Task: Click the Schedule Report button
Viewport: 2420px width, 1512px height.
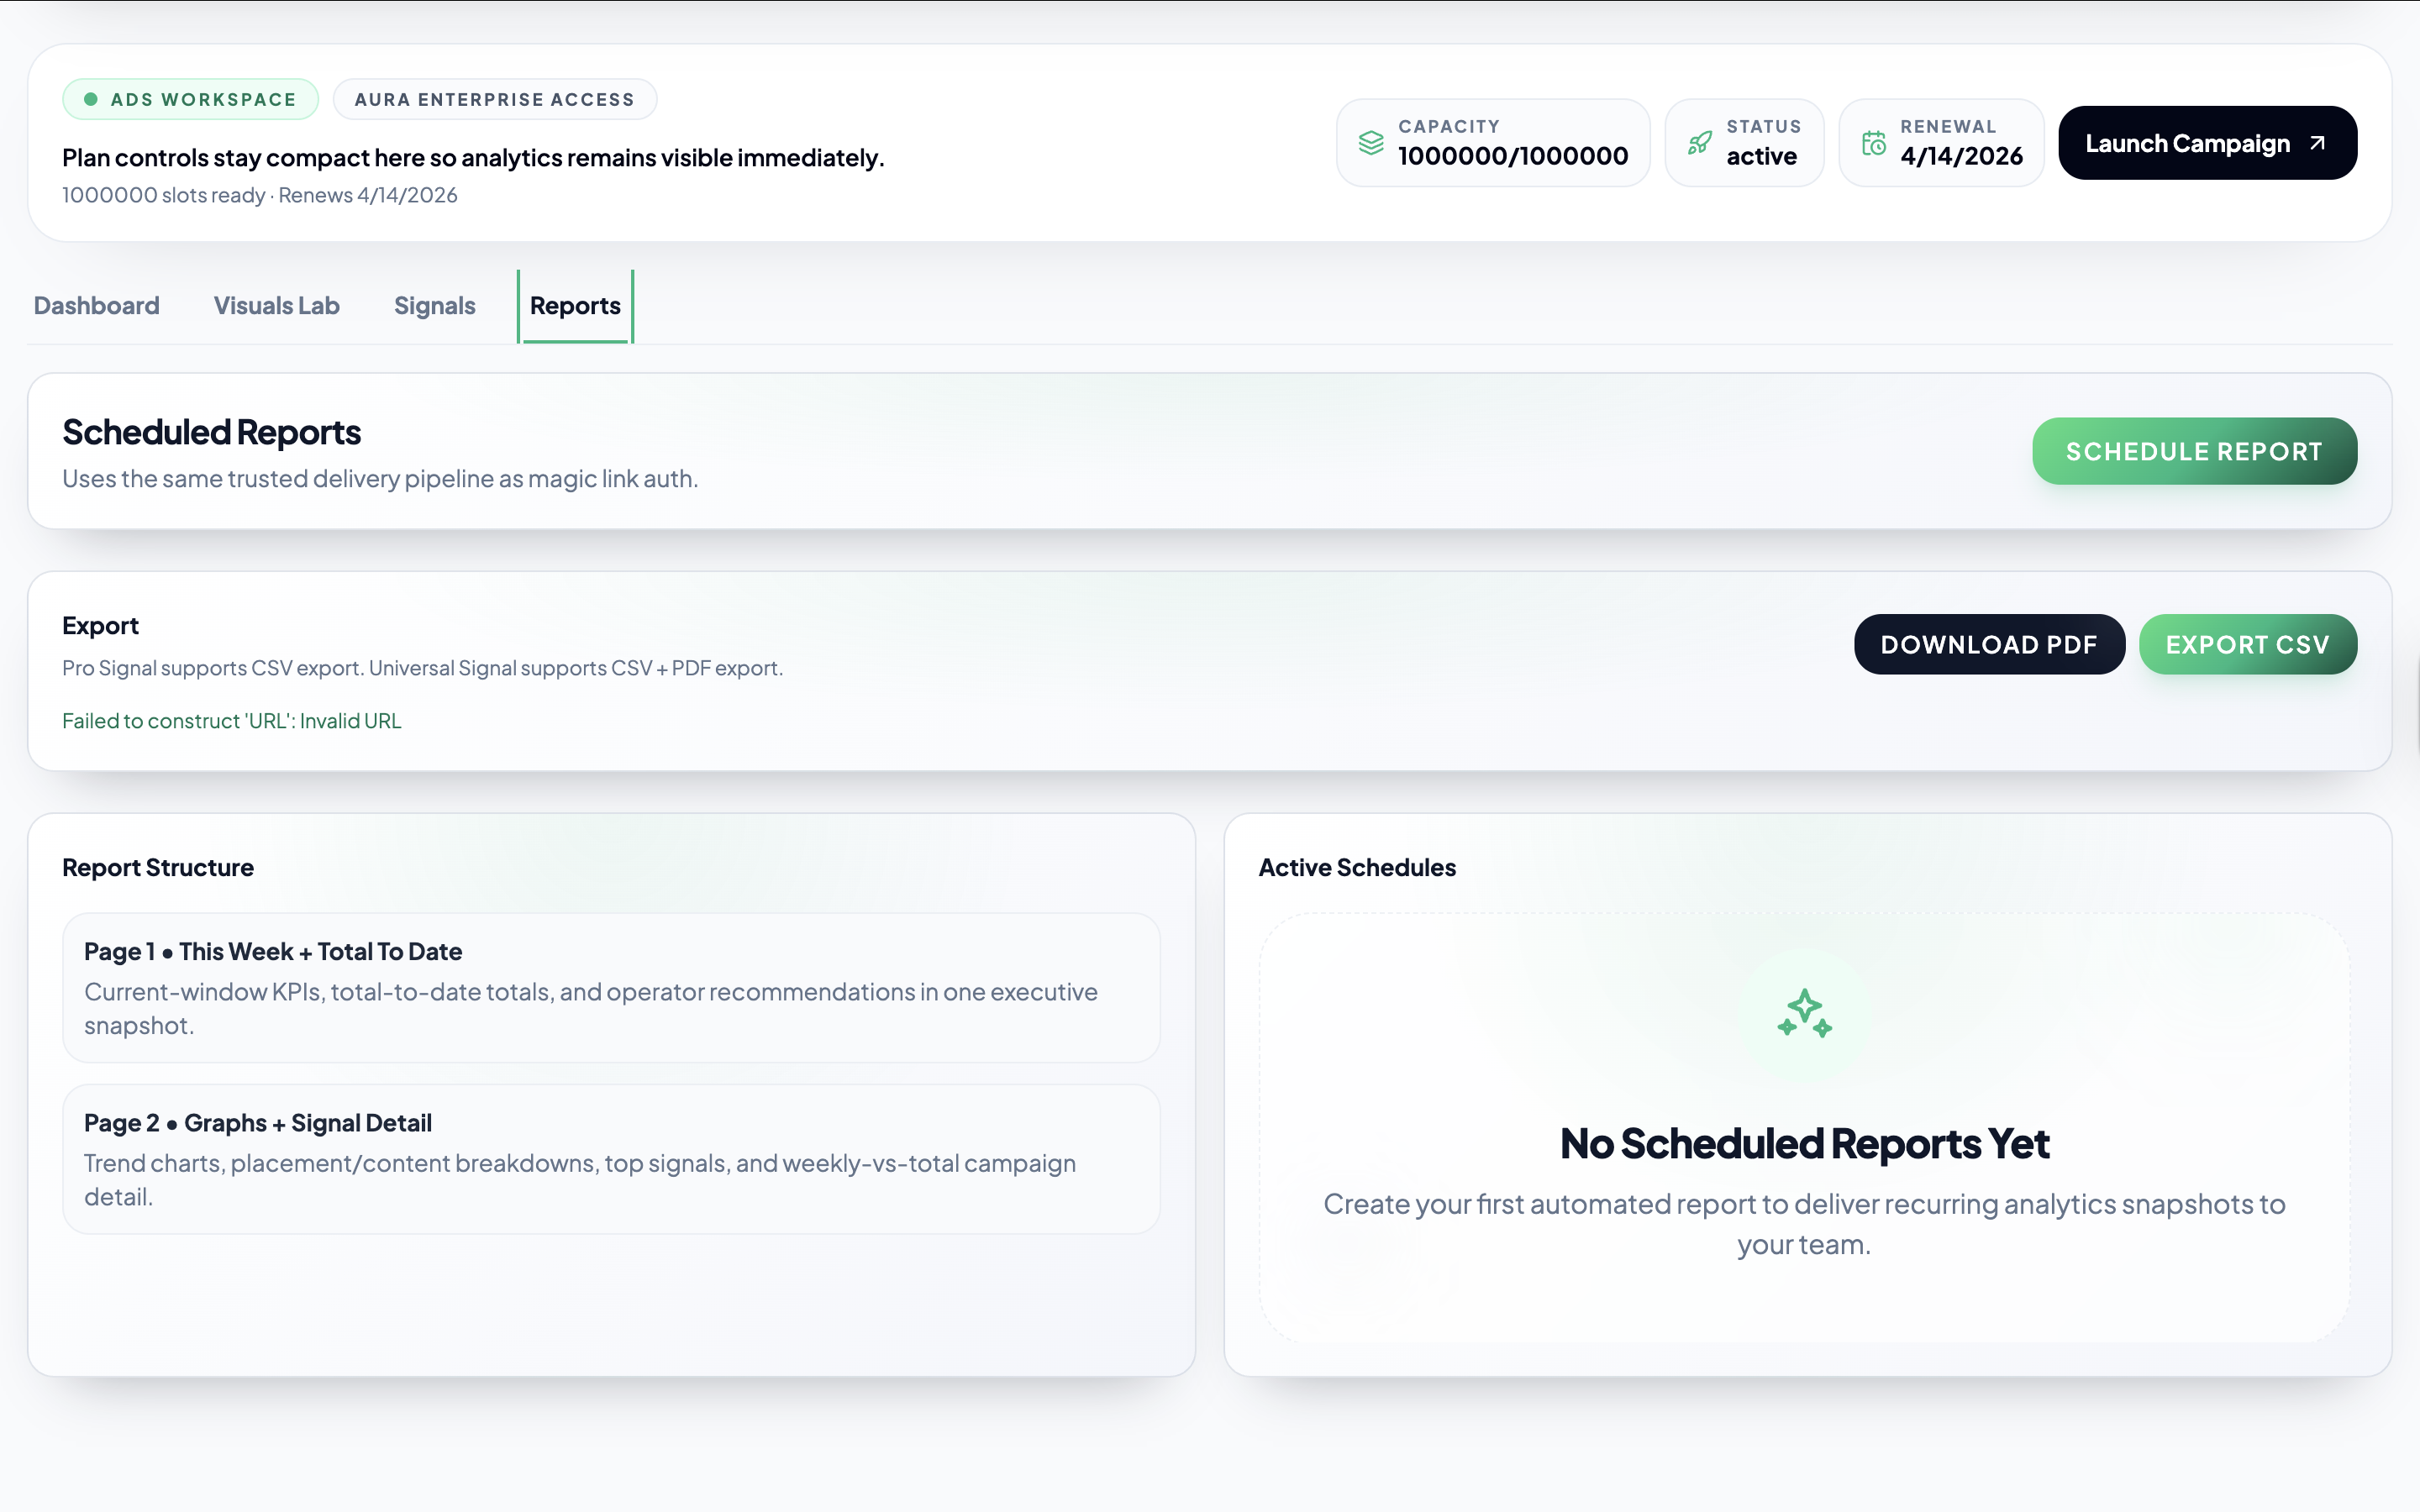Action: (2194, 451)
